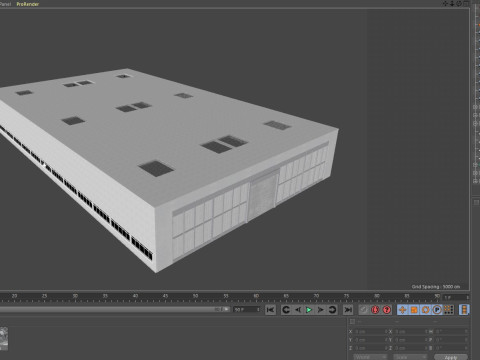
Task: Click the stepper on the end frame field
Action: 258,310
